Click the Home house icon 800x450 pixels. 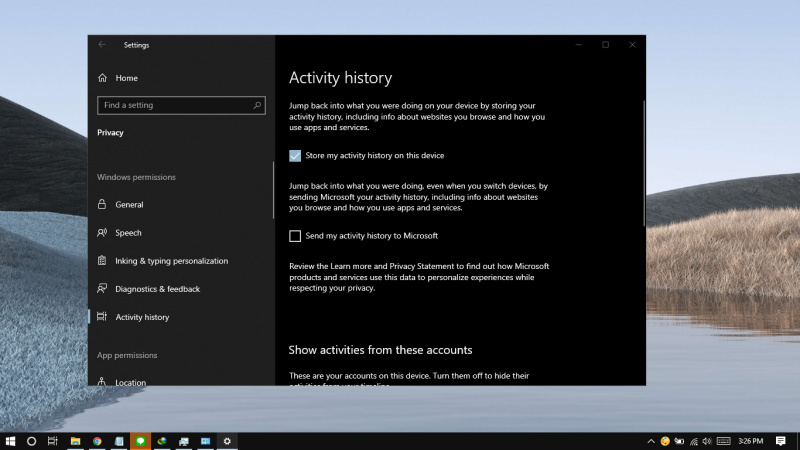[103, 78]
